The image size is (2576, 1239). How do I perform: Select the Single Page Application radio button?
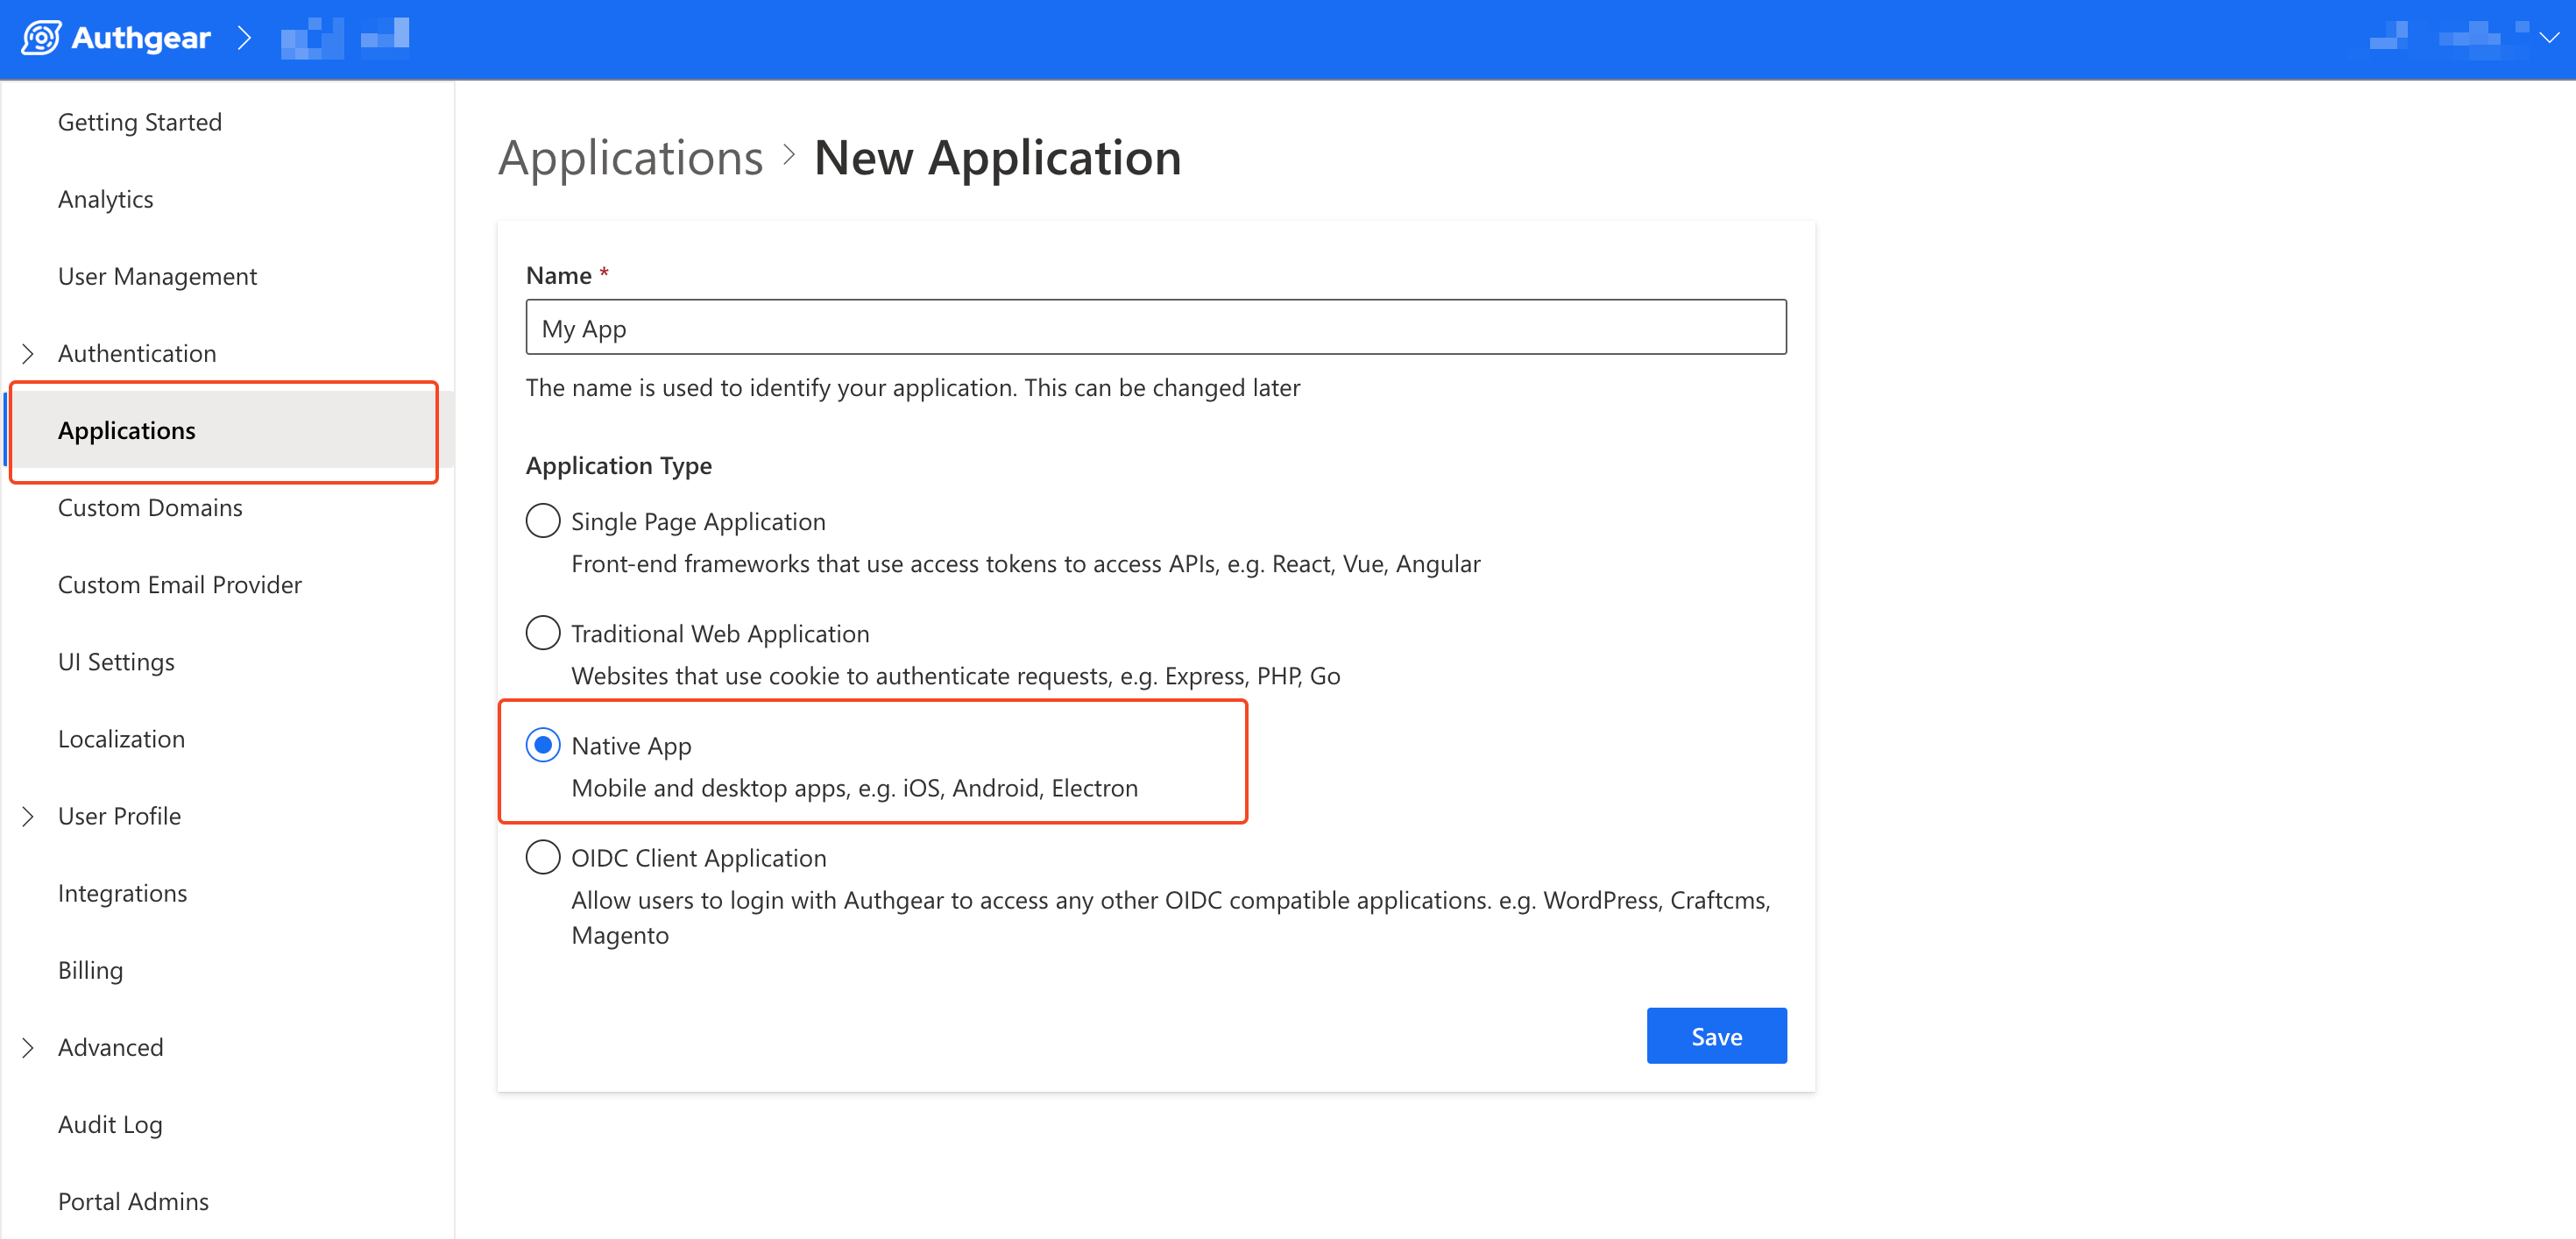(x=543, y=521)
